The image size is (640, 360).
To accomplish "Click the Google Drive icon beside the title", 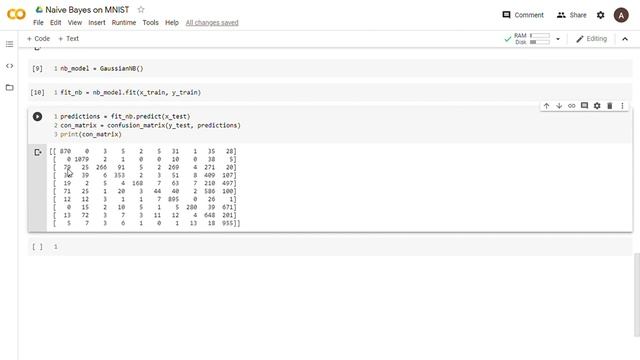I will [x=39, y=9].
